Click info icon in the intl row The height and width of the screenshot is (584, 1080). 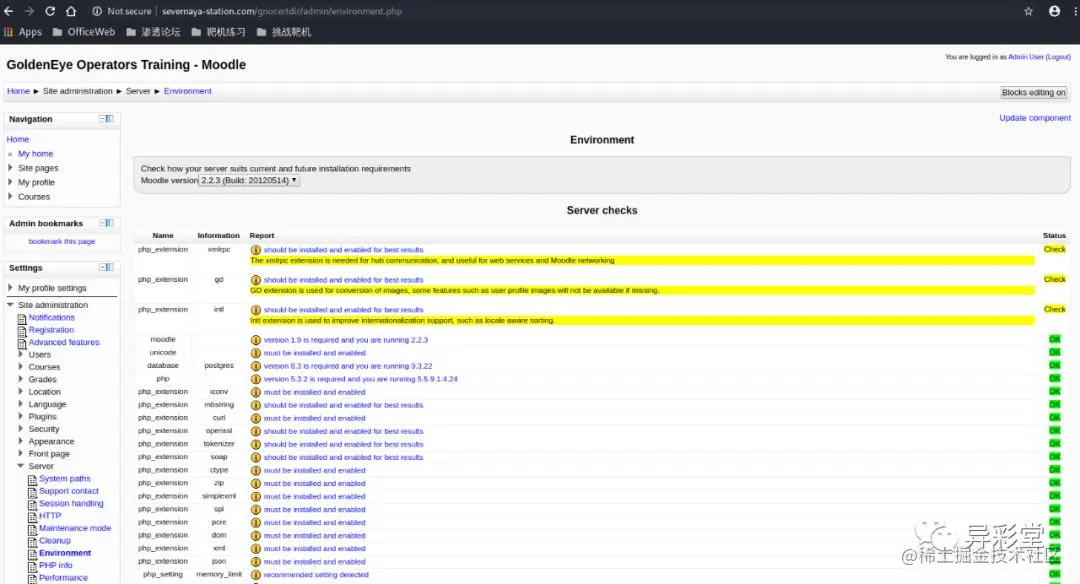point(256,310)
